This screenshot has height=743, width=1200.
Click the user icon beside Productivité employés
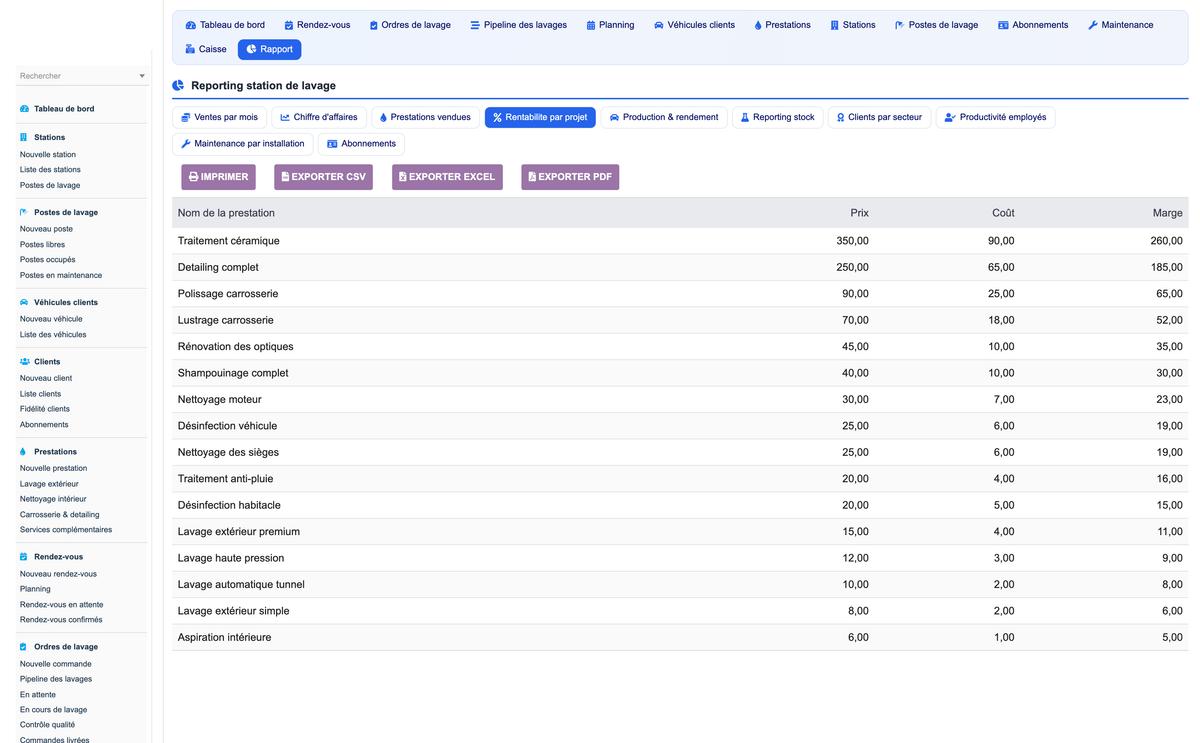click(x=950, y=117)
